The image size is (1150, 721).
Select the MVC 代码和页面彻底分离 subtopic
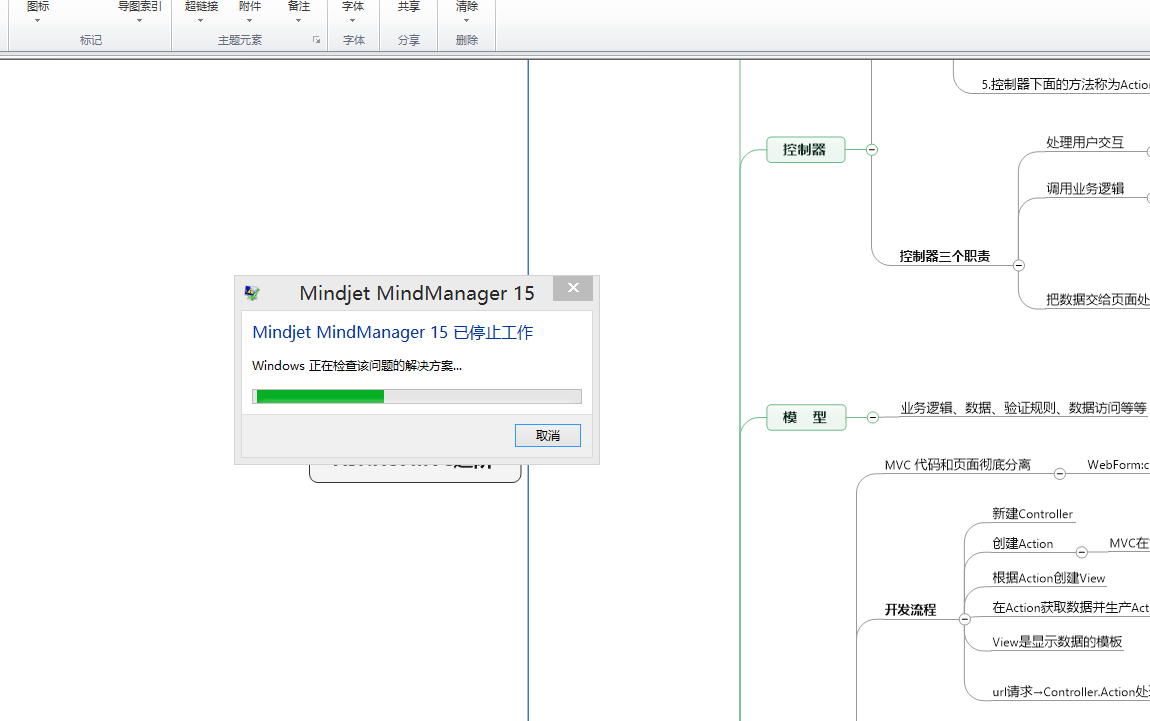pyautogui.click(x=958, y=465)
